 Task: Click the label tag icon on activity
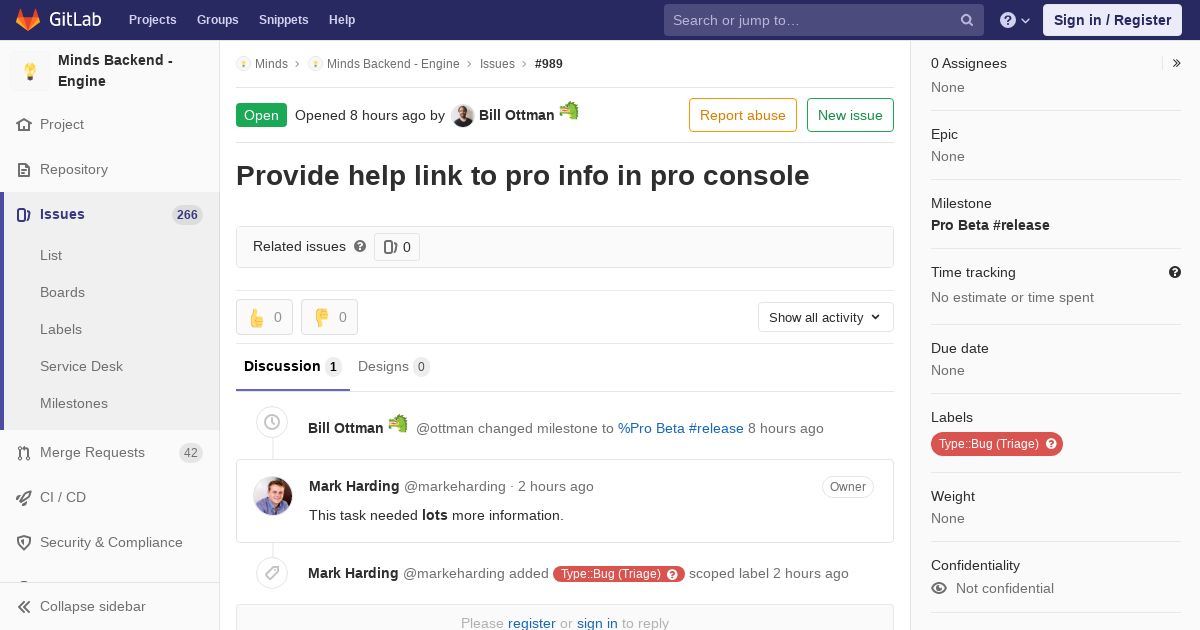[272, 573]
